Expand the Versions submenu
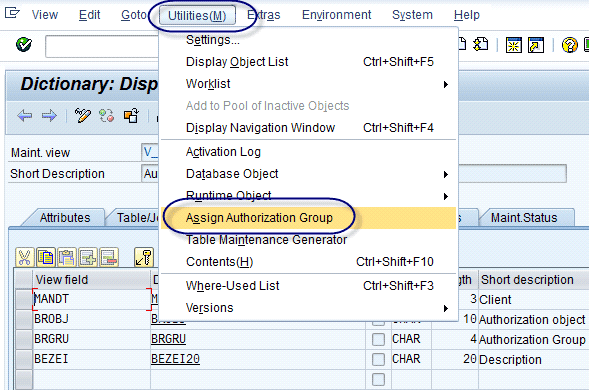The image size is (589, 390). [446, 308]
